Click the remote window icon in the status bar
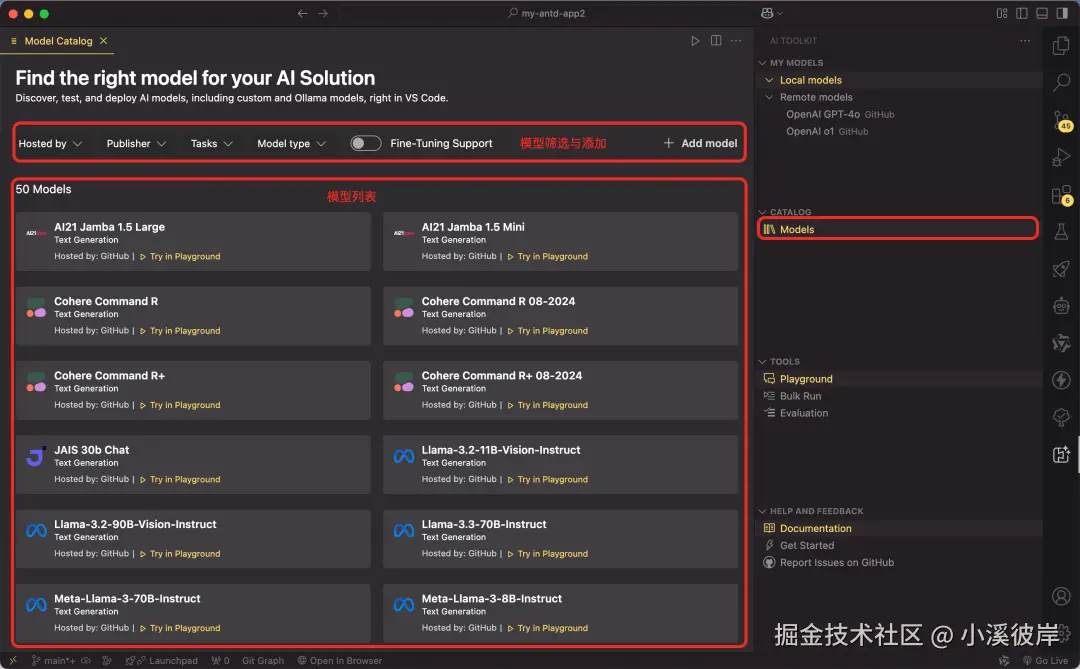This screenshot has height=669, width=1080. pos(12,660)
